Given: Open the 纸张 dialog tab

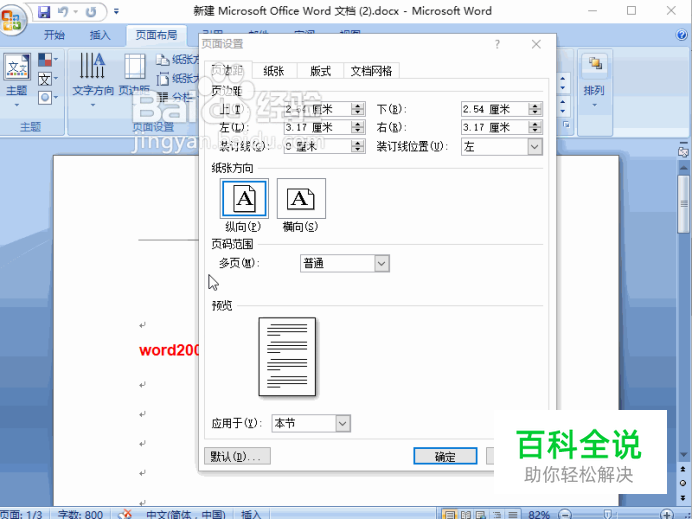Looking at the screenshot, I should [274, 71].
